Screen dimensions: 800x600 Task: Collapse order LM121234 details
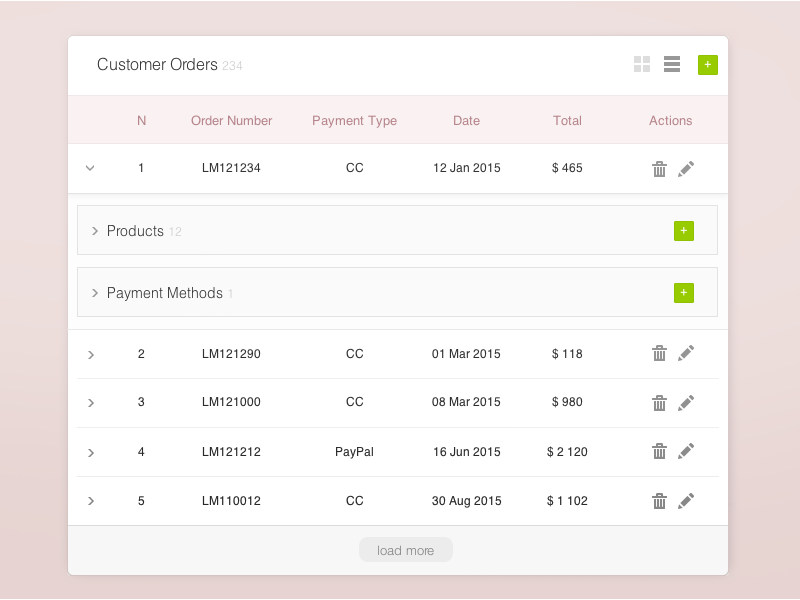coord(90,168)
